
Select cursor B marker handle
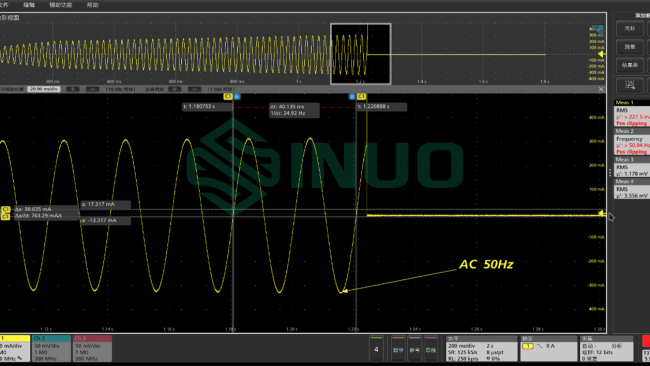(352, 97)
